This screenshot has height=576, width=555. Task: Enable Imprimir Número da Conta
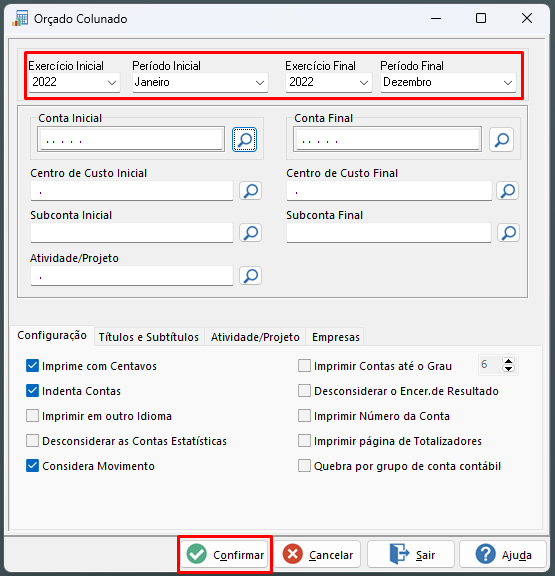coord(304,416)
